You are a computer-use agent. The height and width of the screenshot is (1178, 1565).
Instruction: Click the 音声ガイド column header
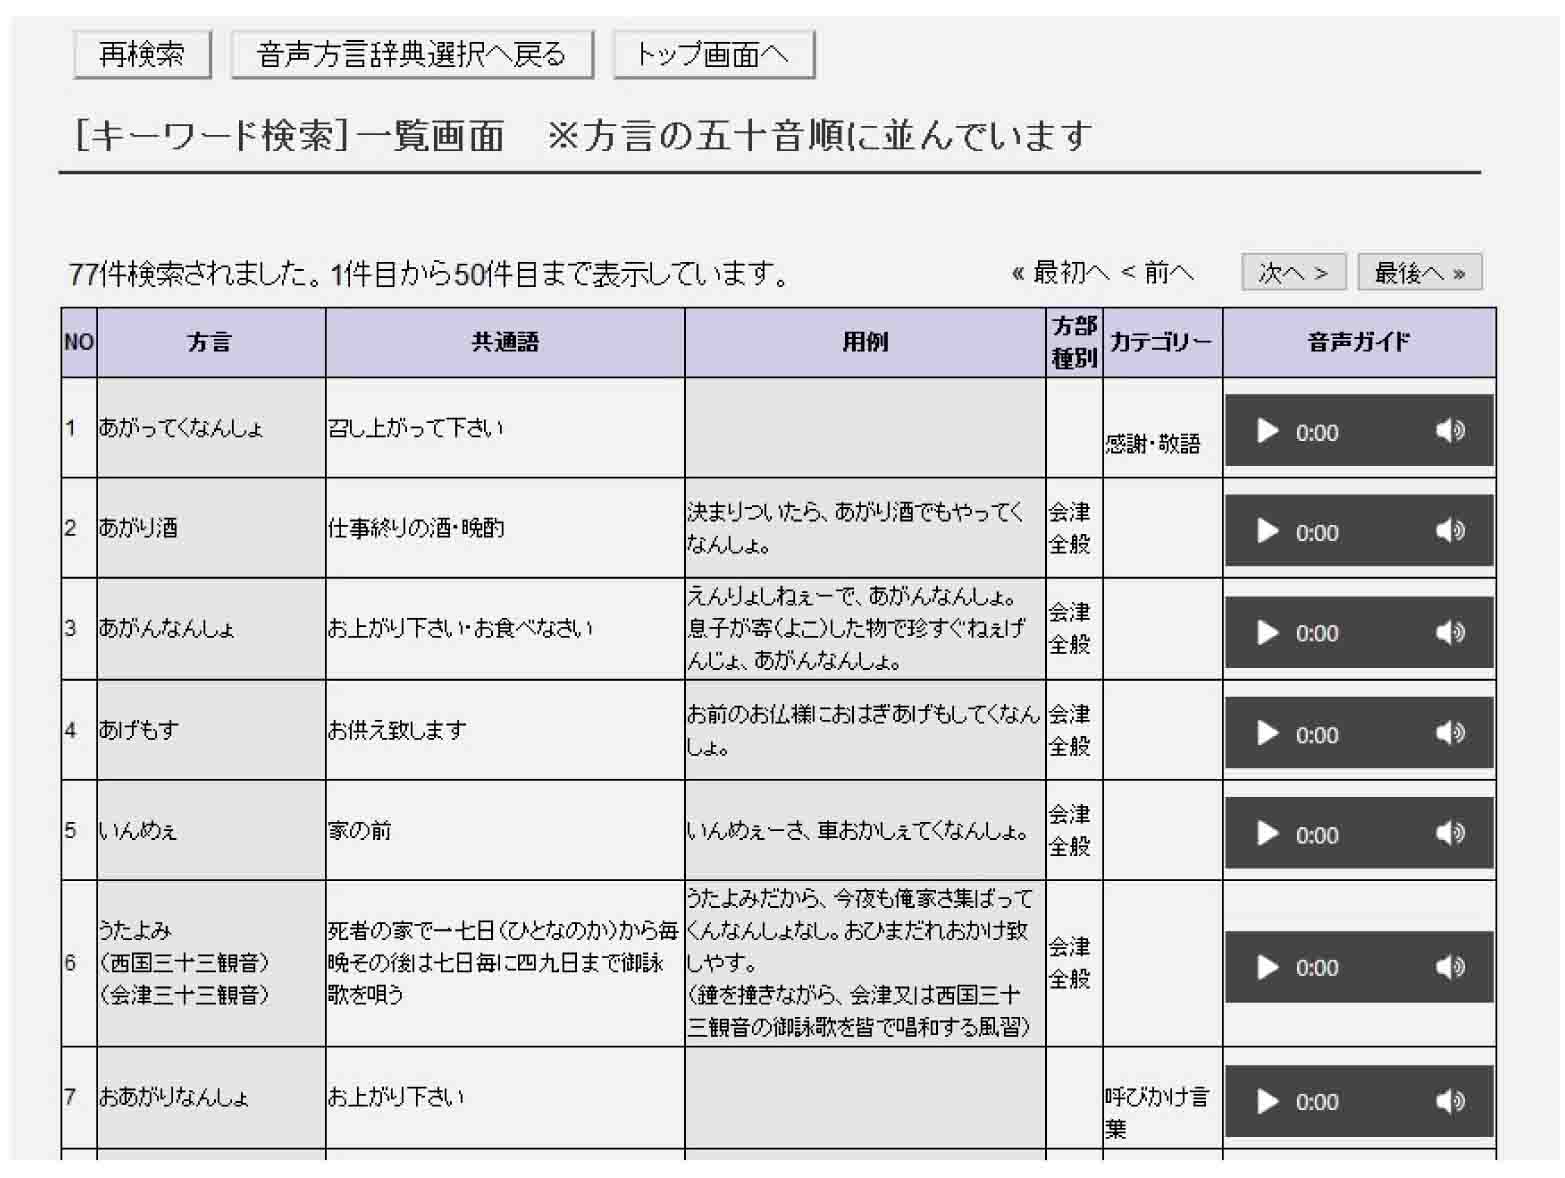[x=1359, y=342]
